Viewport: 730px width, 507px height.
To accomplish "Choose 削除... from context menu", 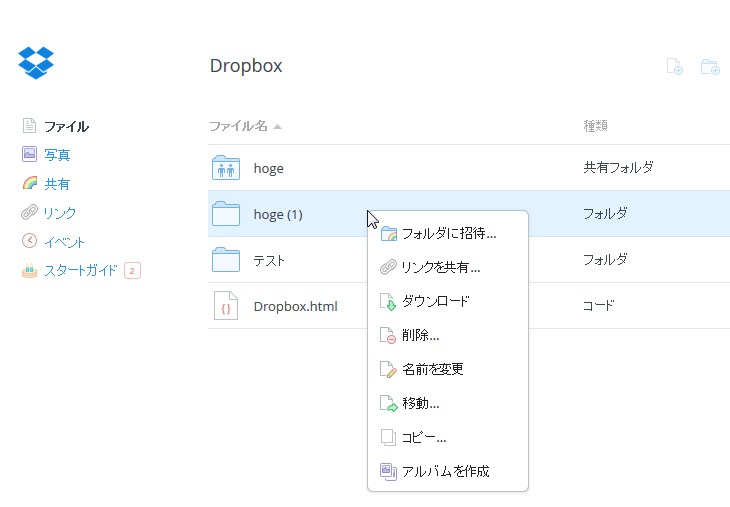I will [x=448, y=335].
